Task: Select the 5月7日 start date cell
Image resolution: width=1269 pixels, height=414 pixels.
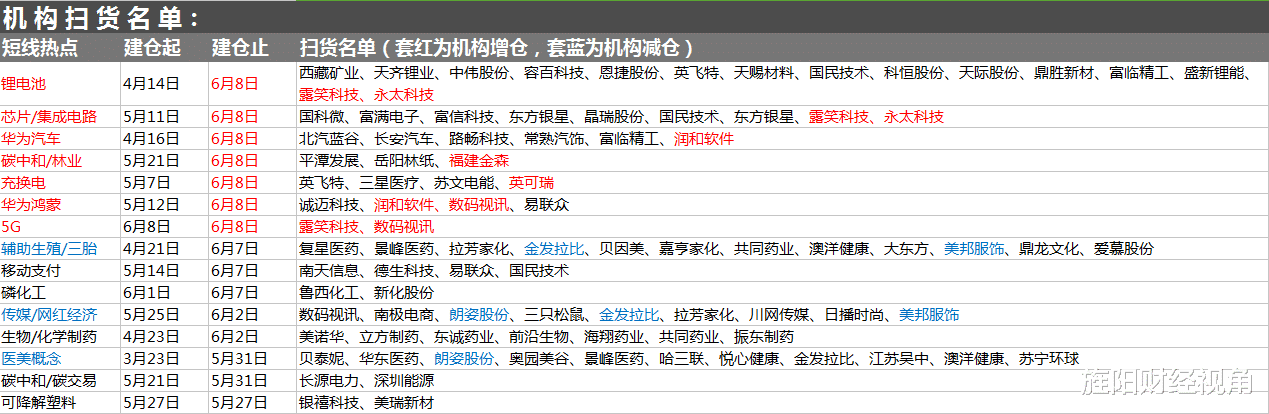Action: pyautogui.click(x=147, y=182)
